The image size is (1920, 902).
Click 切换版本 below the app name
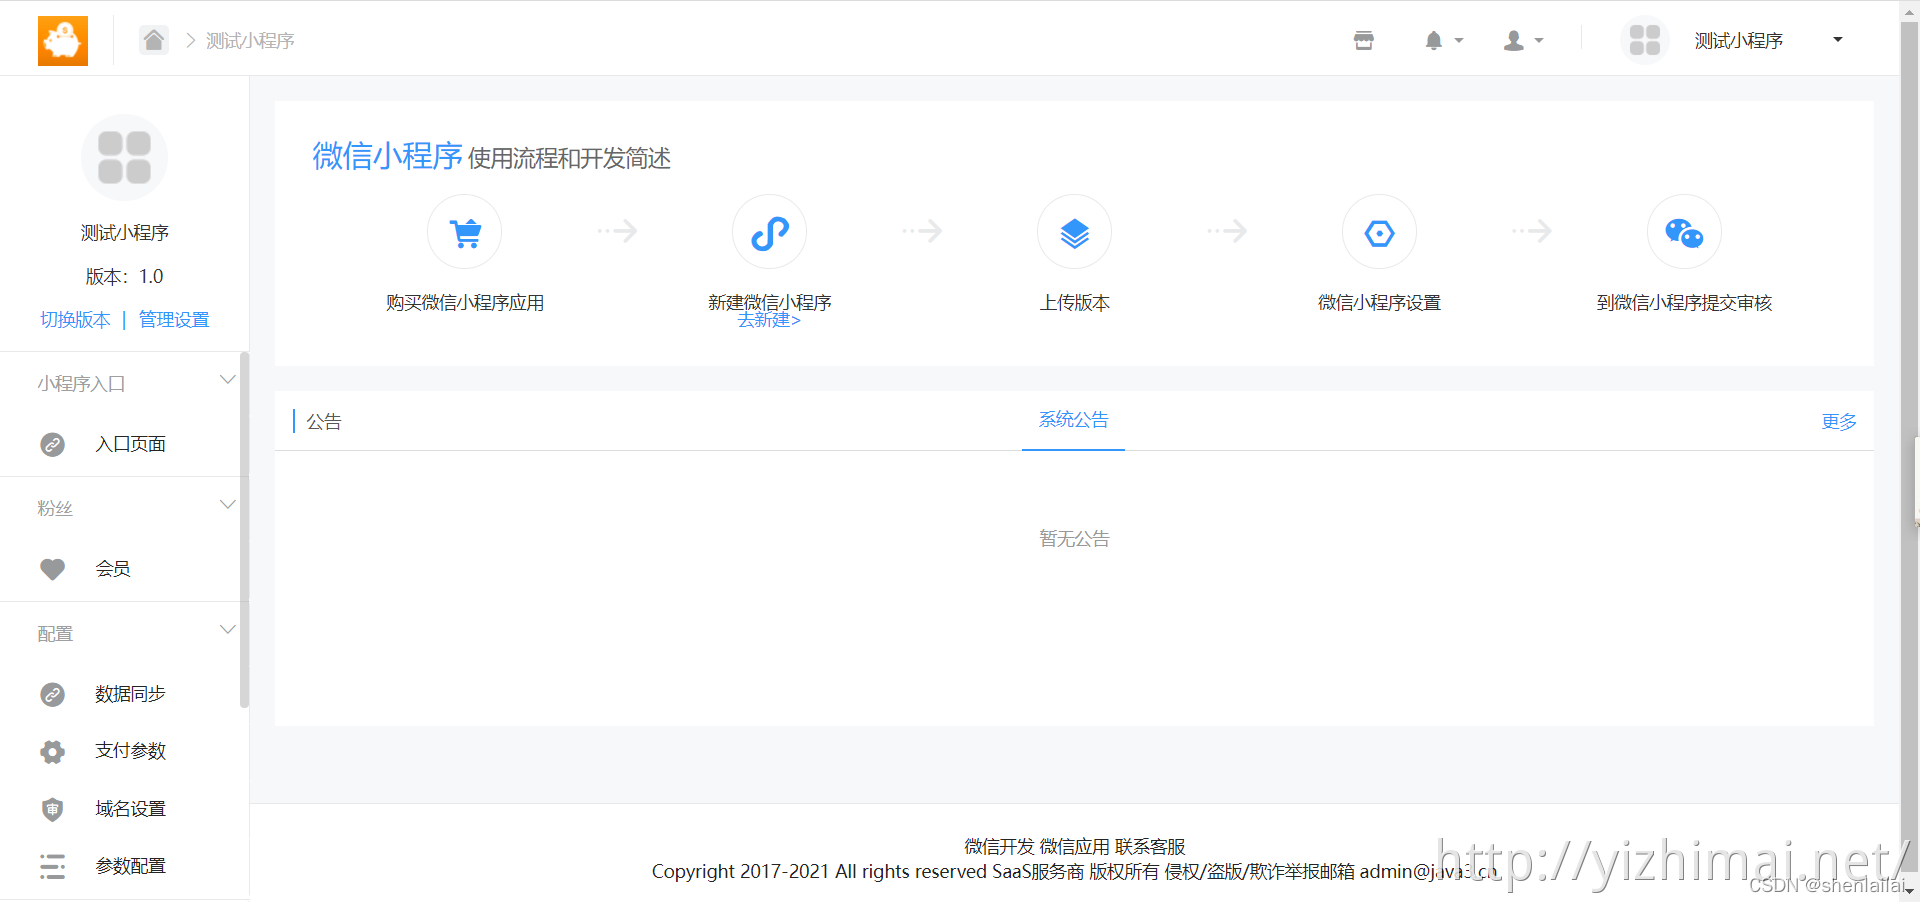tap(75, 319)
